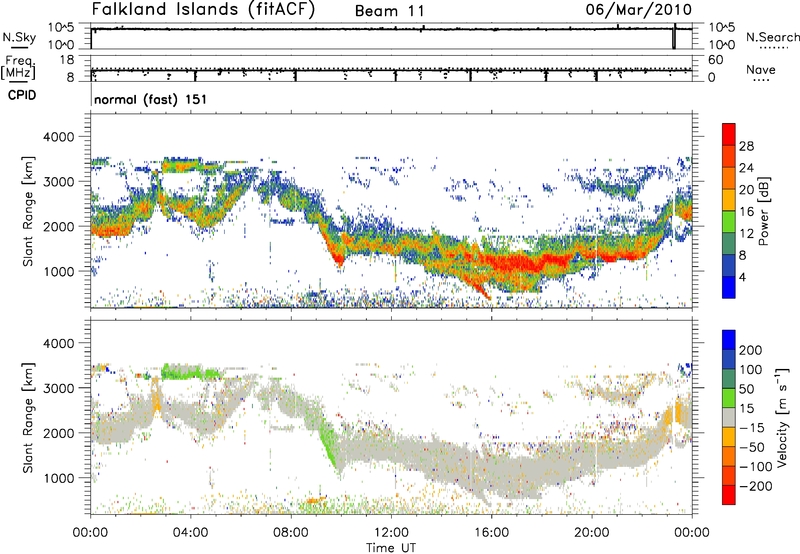800x554 pixels.
Task: Click the green band near 3300 km in velocity panel
Action: [190, 372]
